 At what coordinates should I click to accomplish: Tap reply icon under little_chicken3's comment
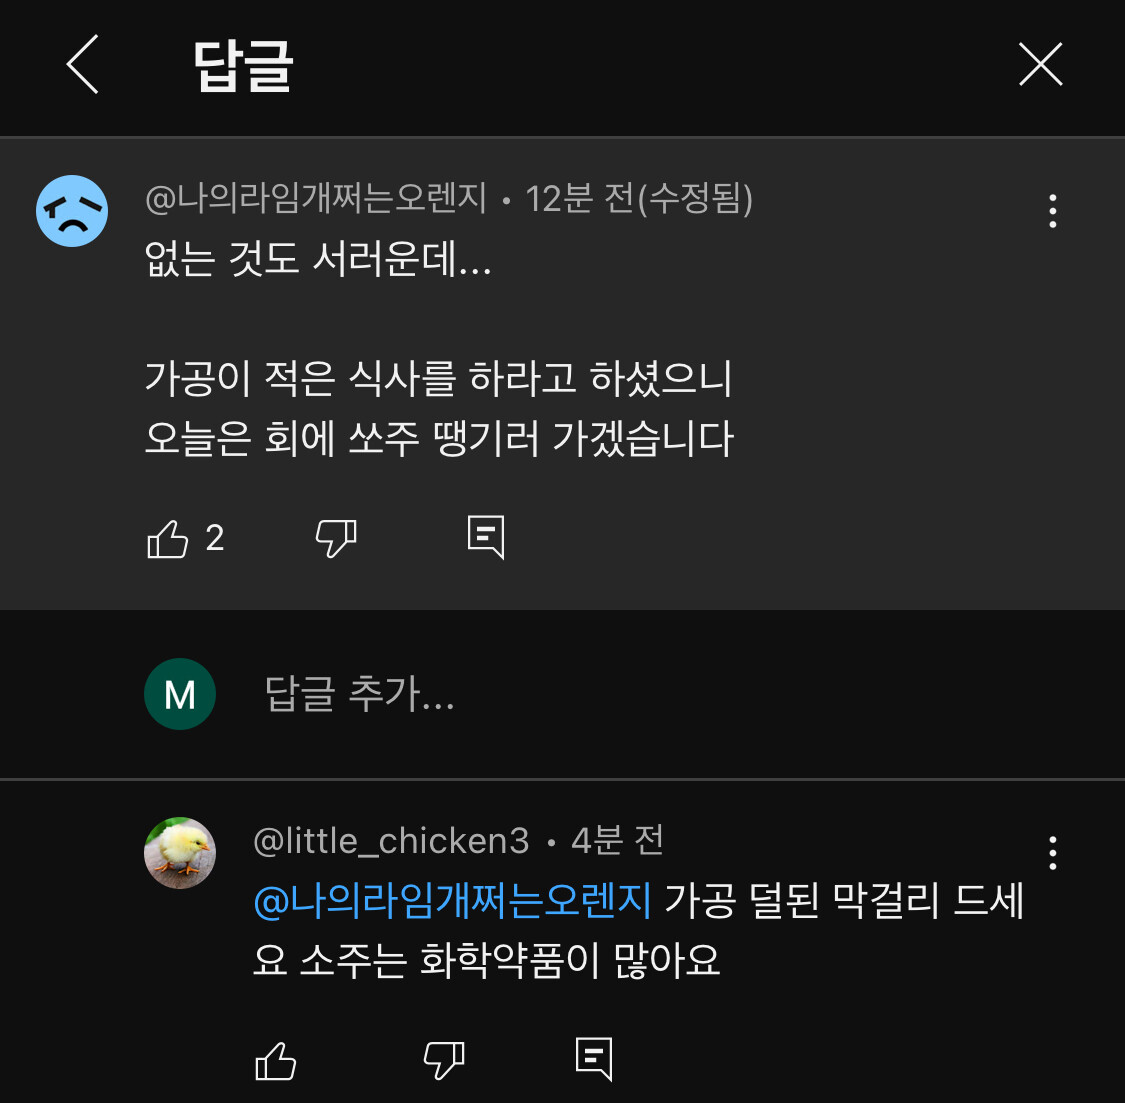click(594, 1059)
